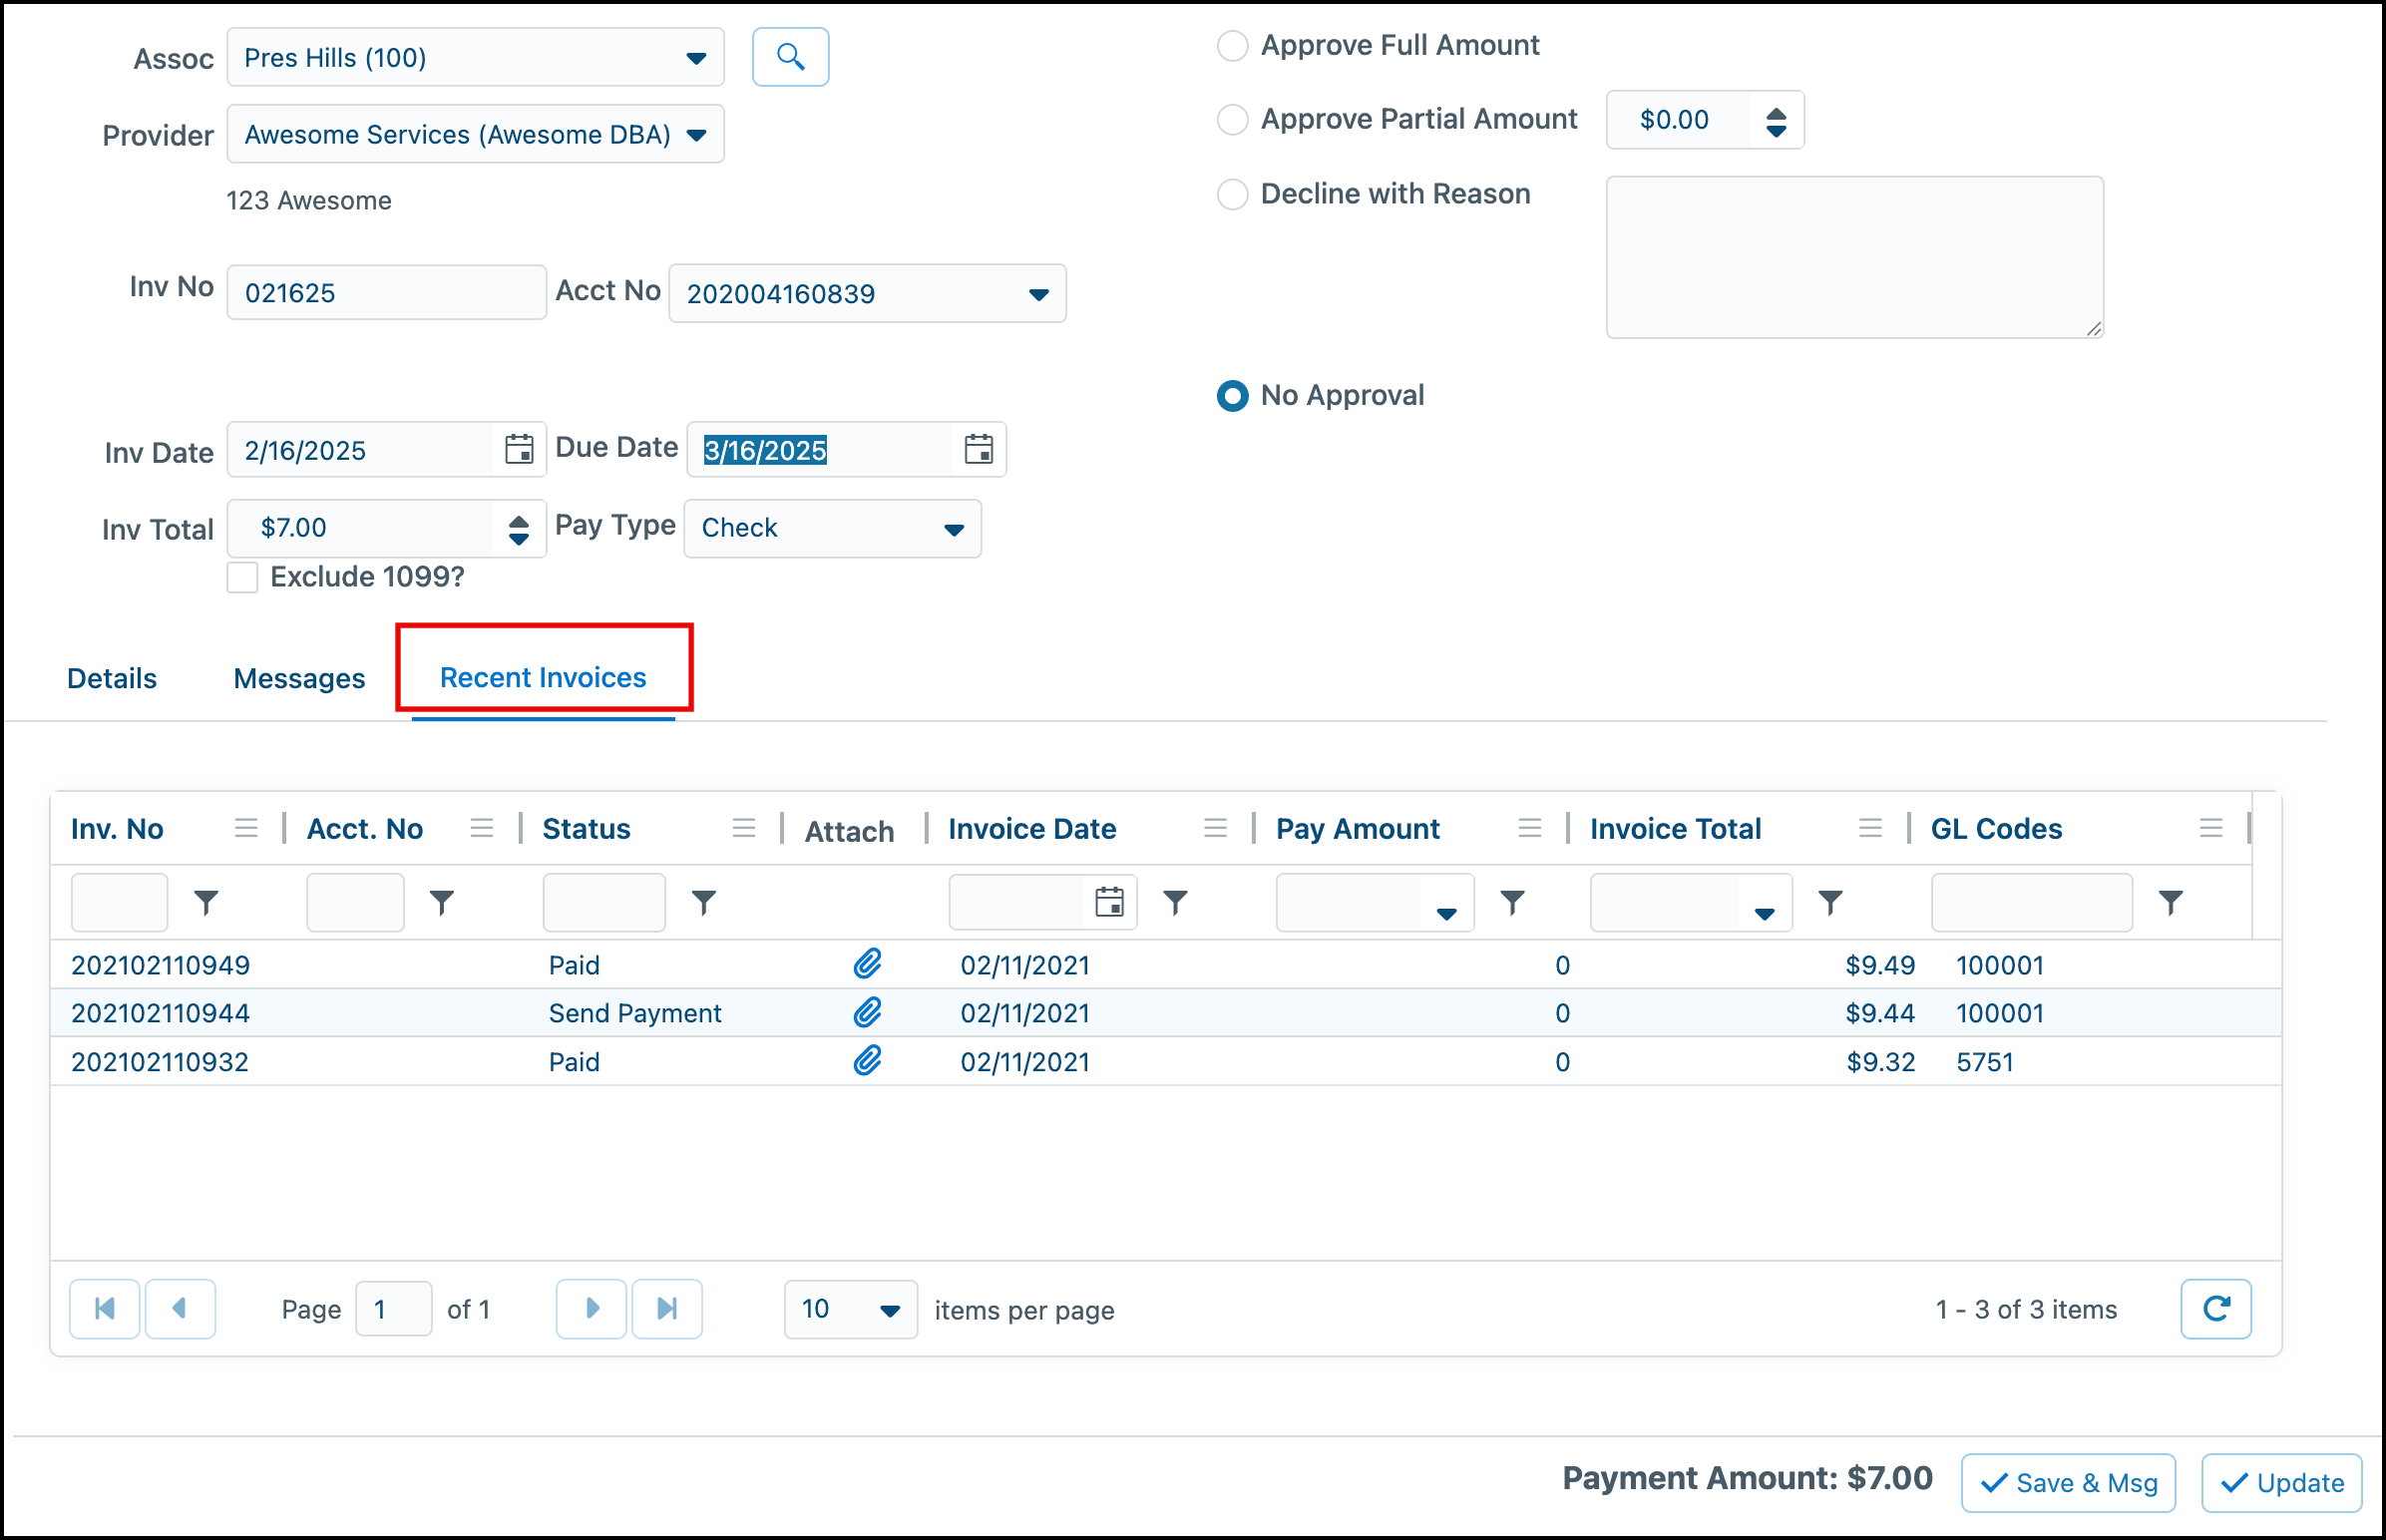Click the Inv. No filter text box
The height and width of the screenshot is (1540, 2386).
coord(119,902)
